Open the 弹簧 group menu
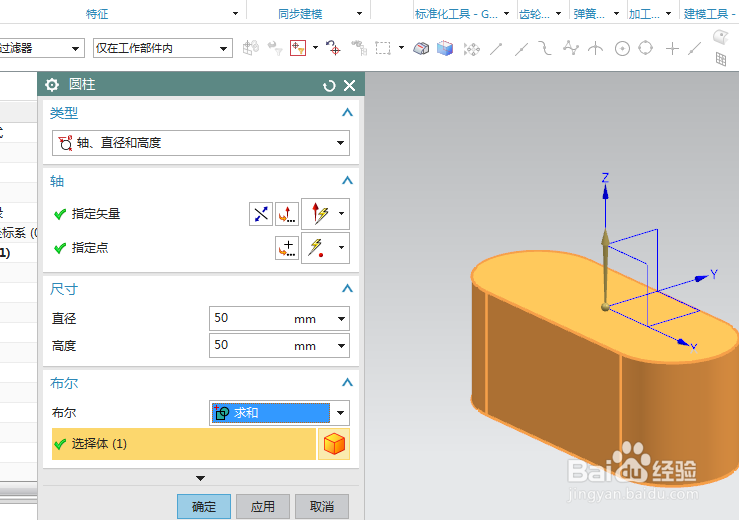Viewport: 739px width, 520px height. (616, 13)
